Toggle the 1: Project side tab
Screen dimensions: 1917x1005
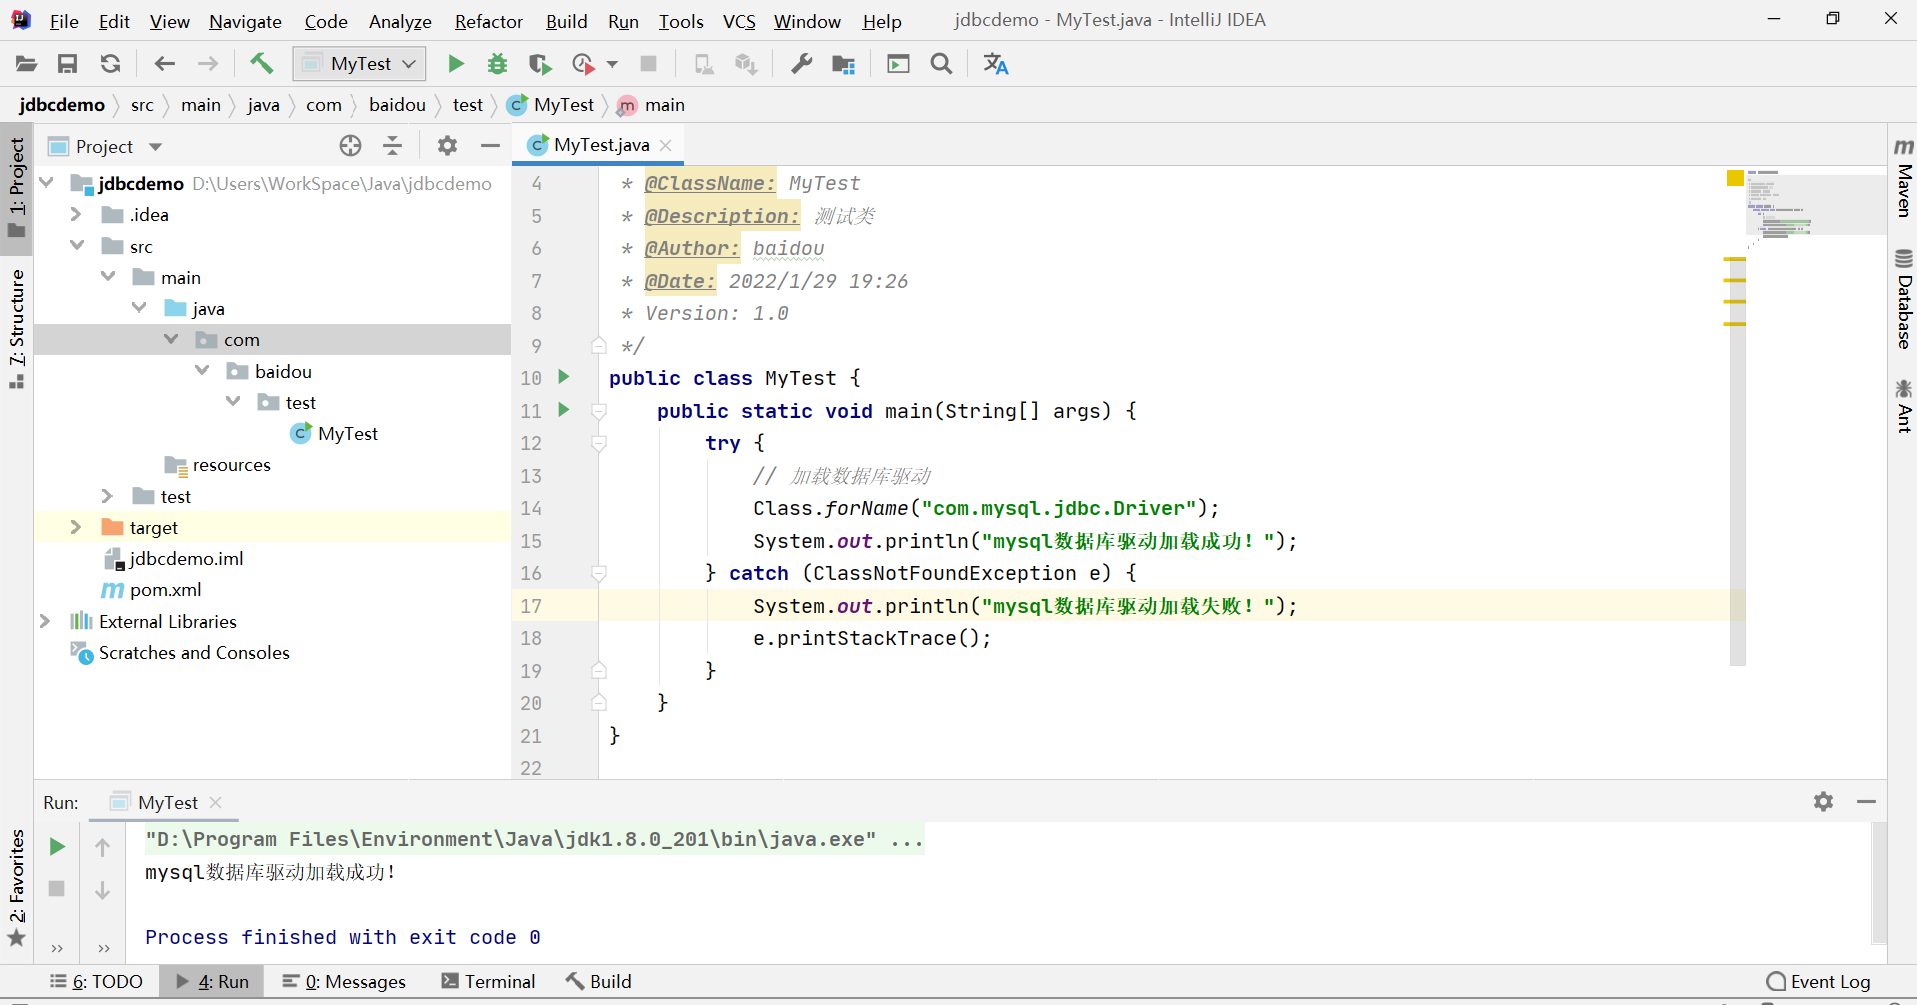[x=17, y=187]
